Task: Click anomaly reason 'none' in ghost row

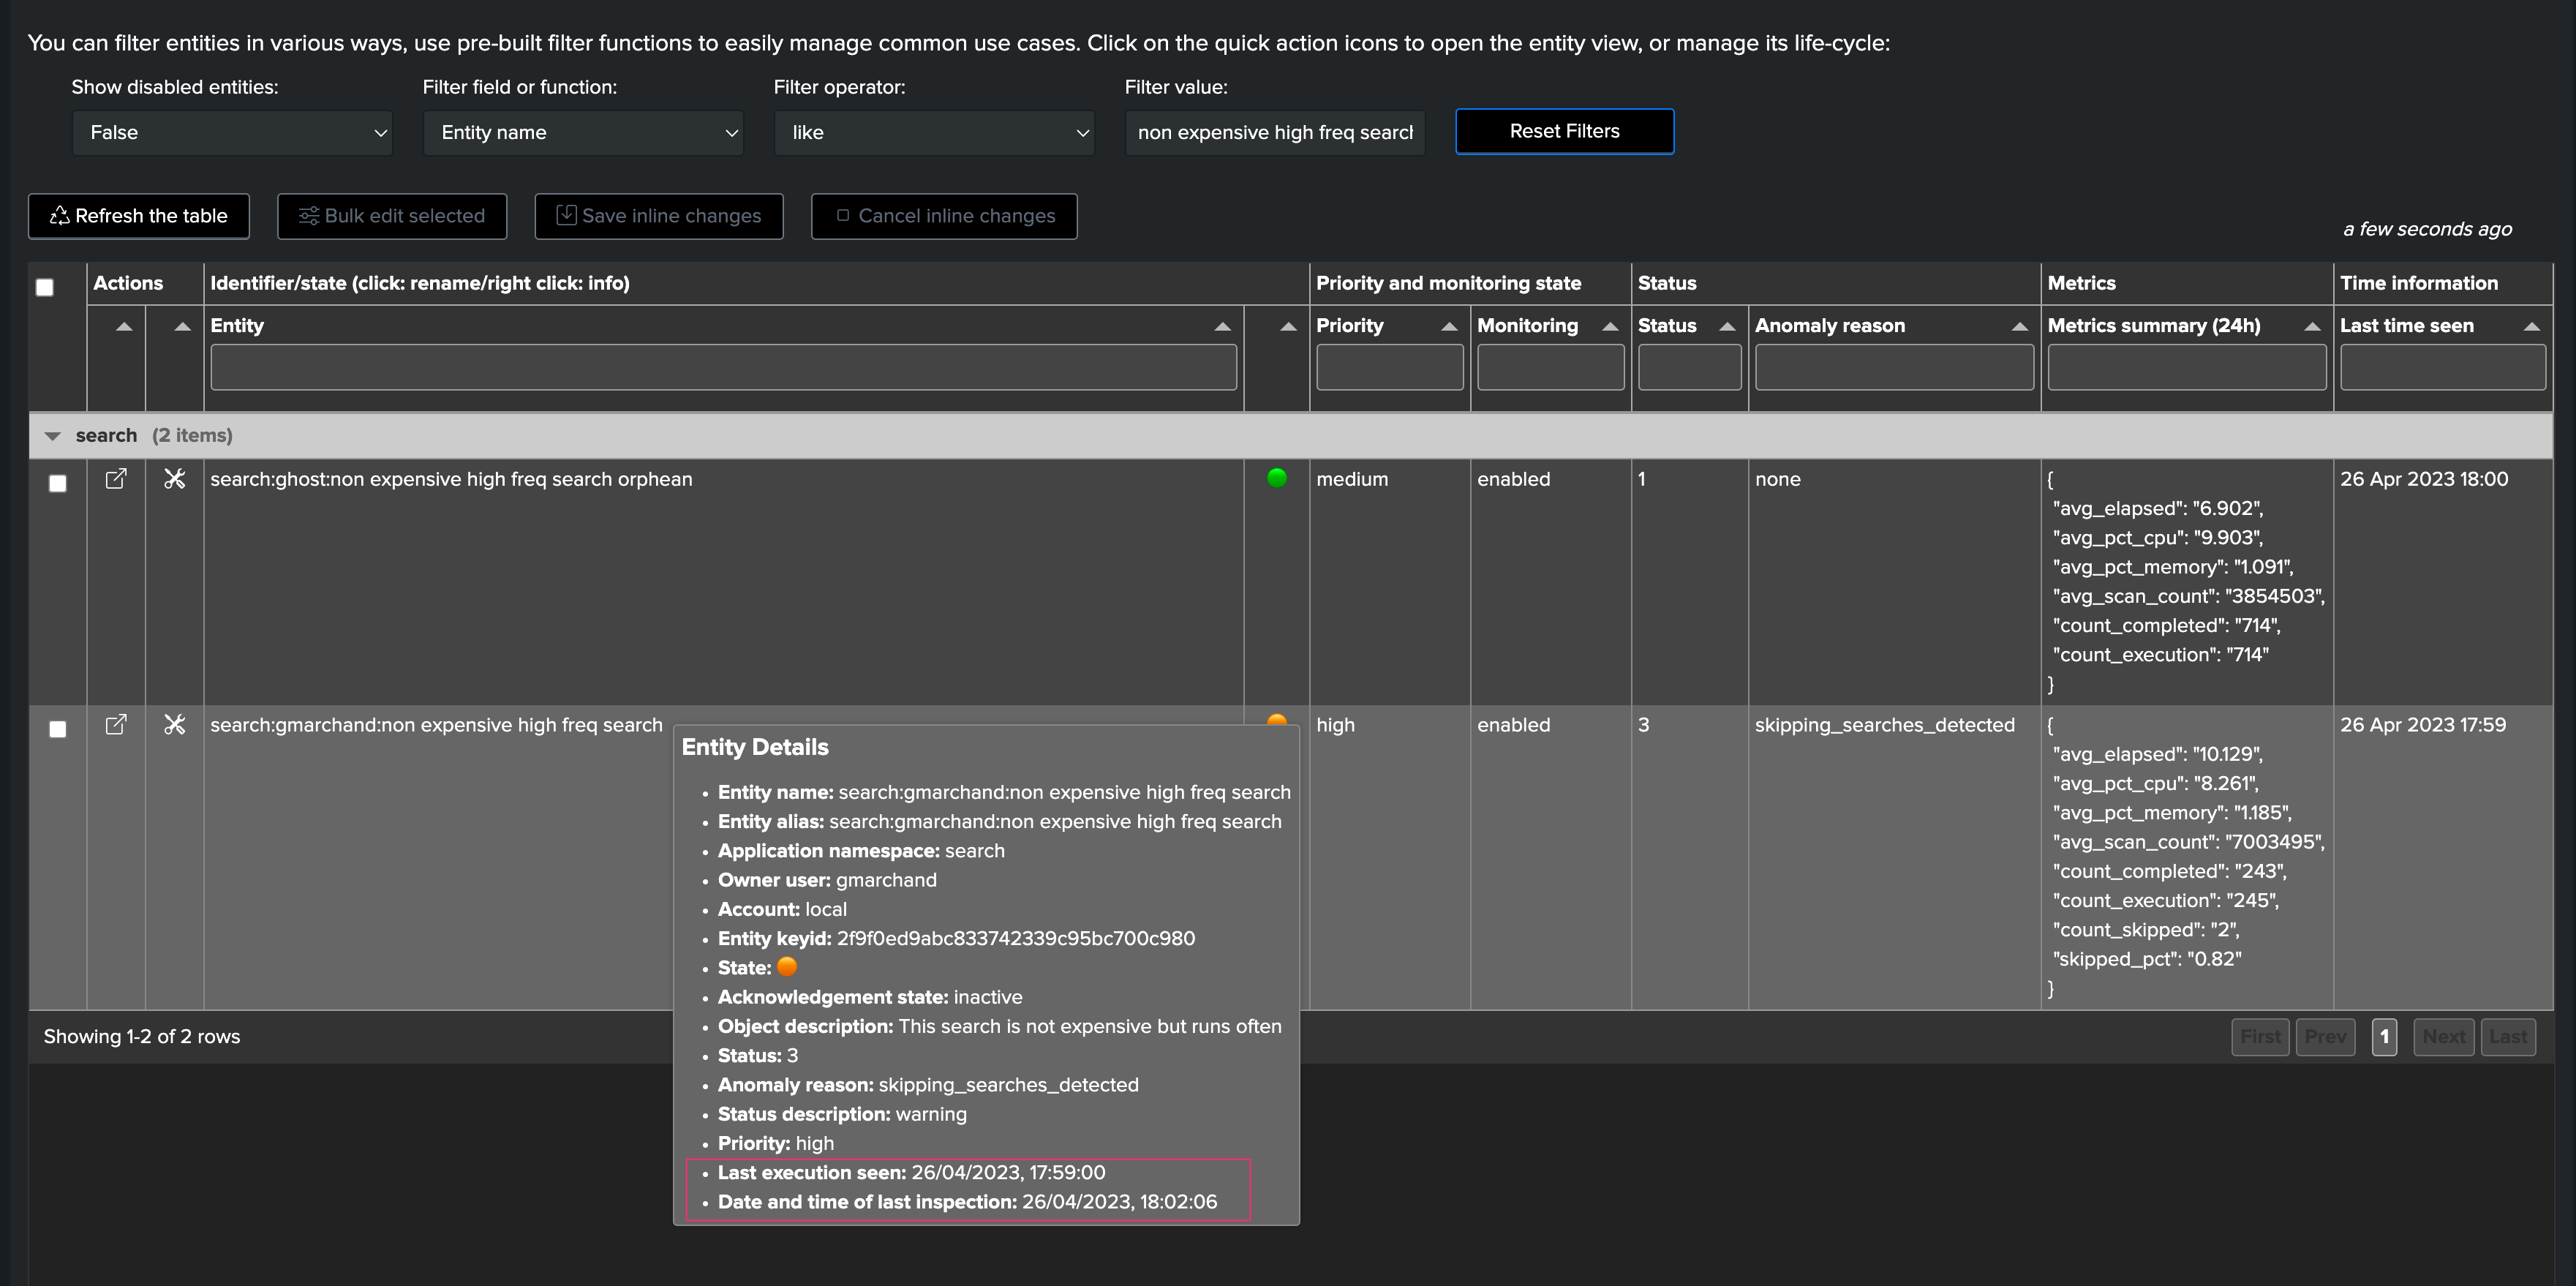Action: [x=1777, y=479]
